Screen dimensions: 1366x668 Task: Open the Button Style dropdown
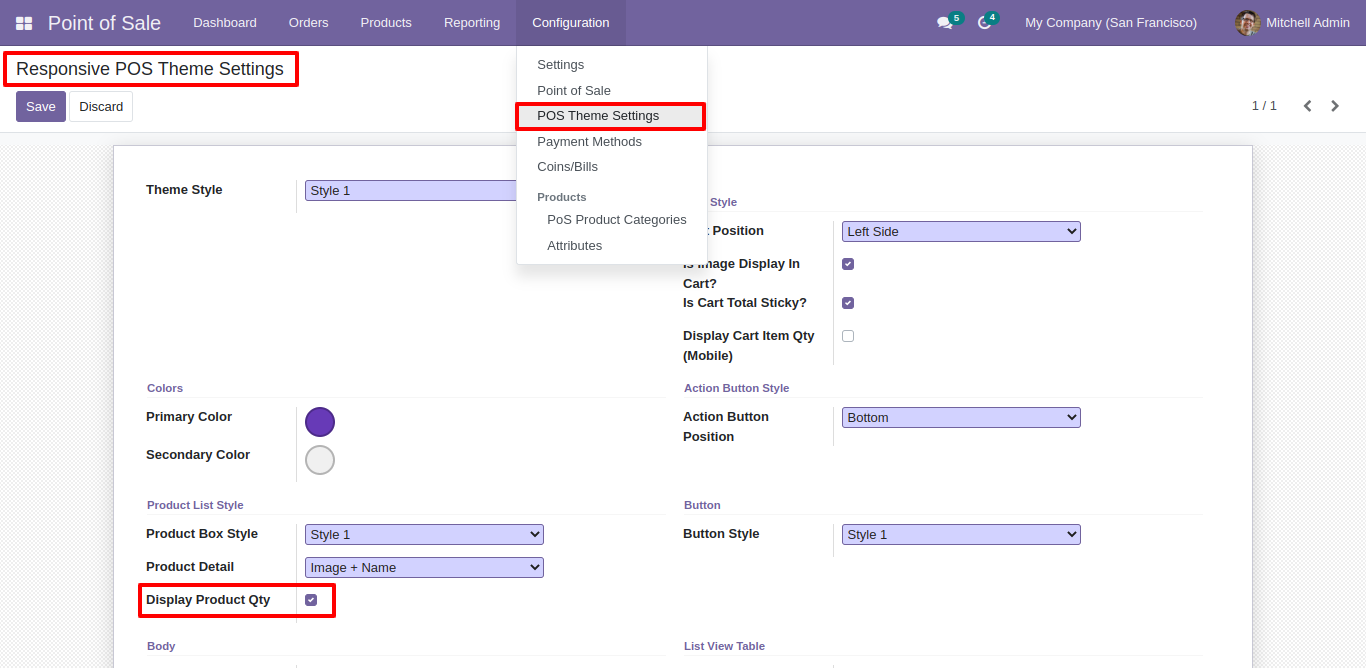961,534
